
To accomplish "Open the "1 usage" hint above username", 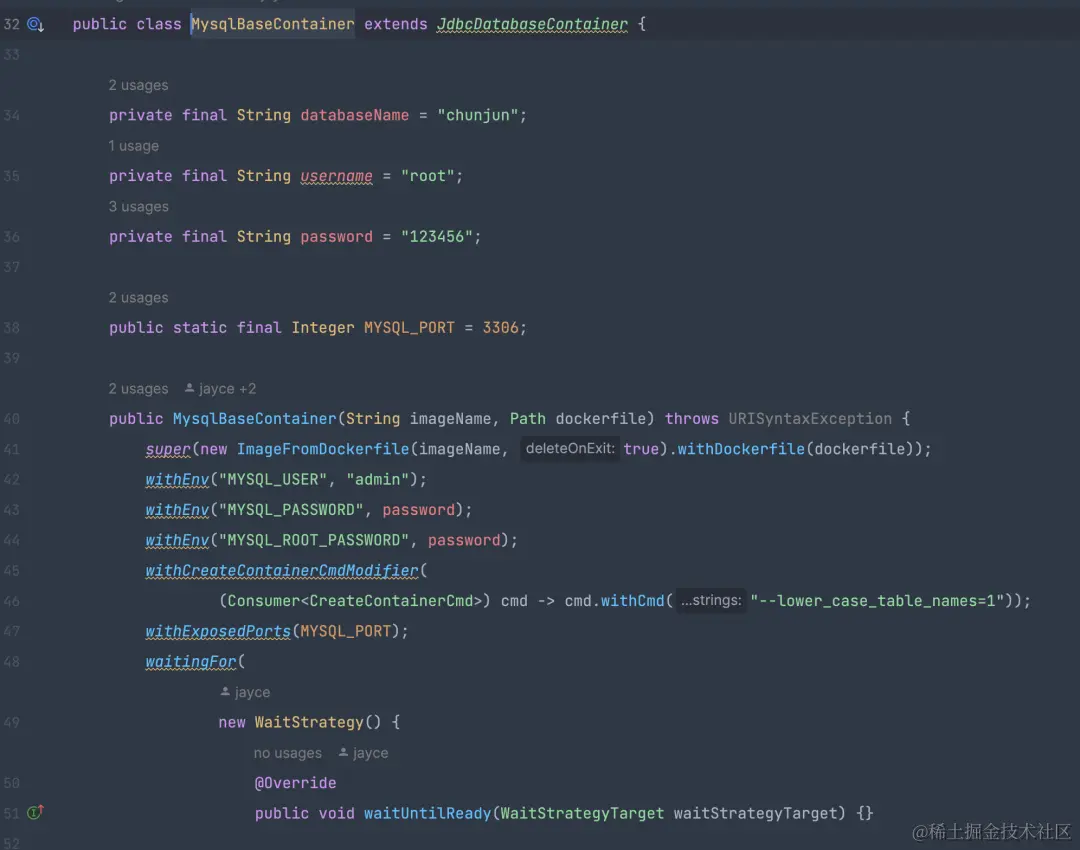I will [133, 146].
